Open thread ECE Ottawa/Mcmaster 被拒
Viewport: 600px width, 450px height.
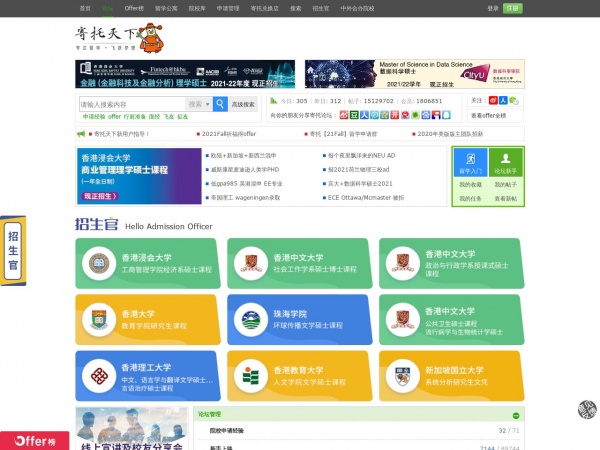366,198
